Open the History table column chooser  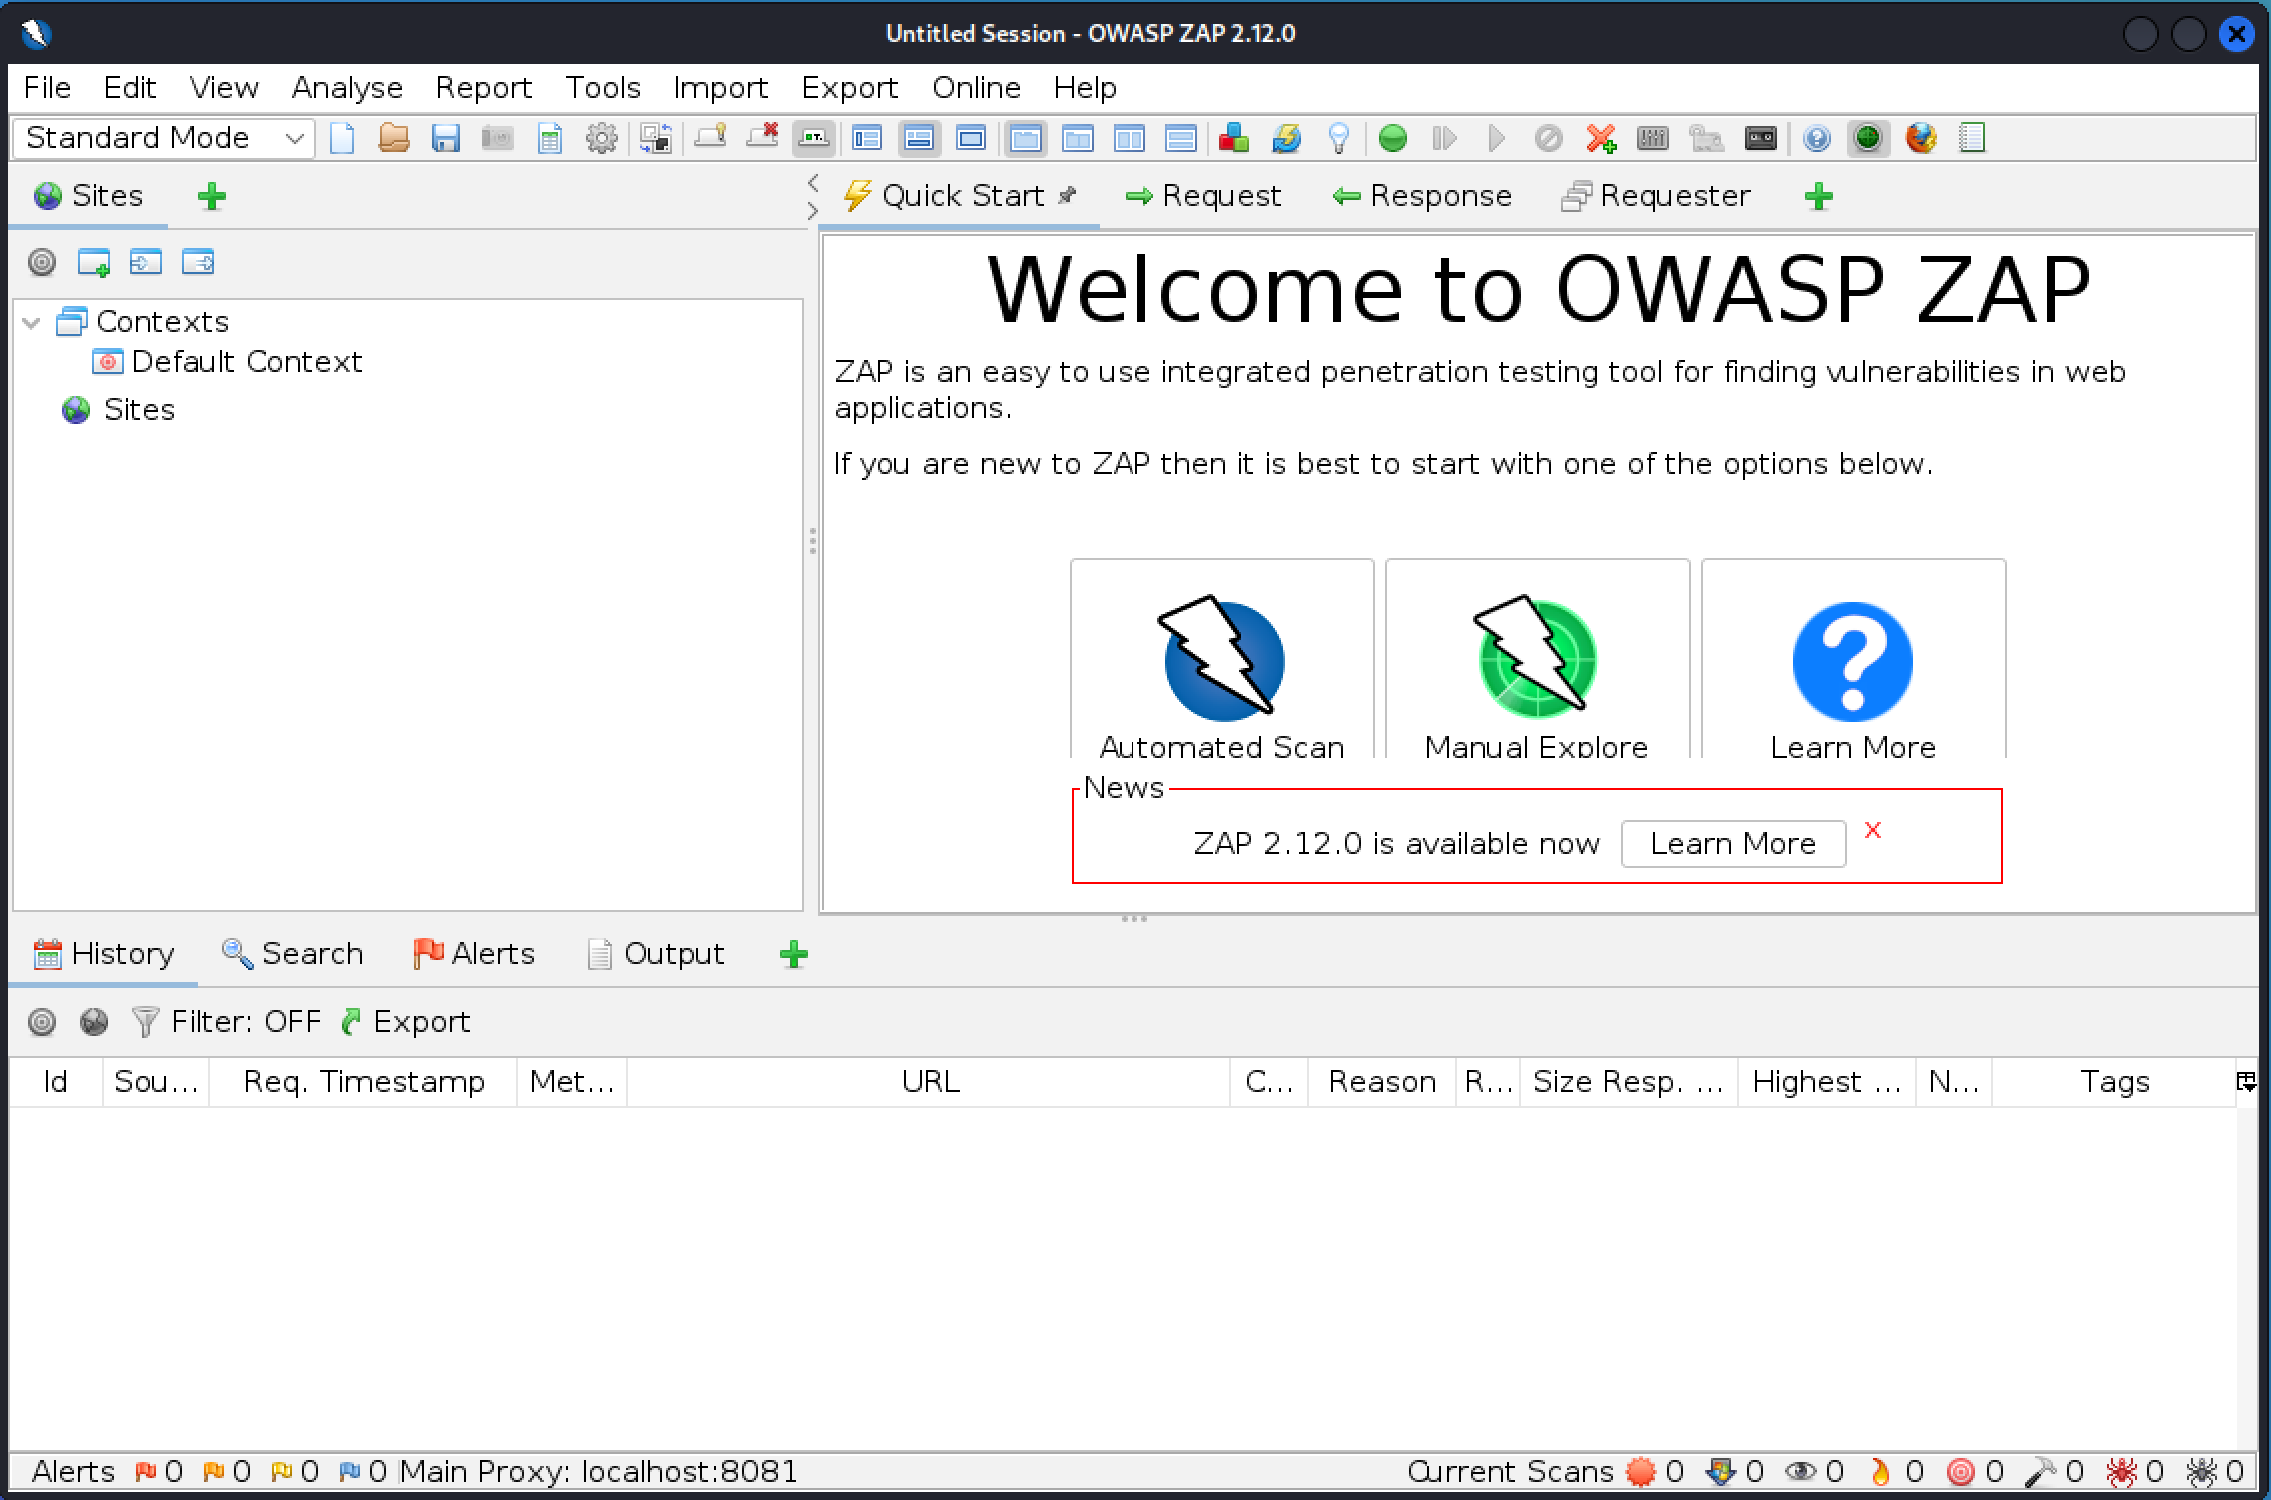[2245, 1081]
